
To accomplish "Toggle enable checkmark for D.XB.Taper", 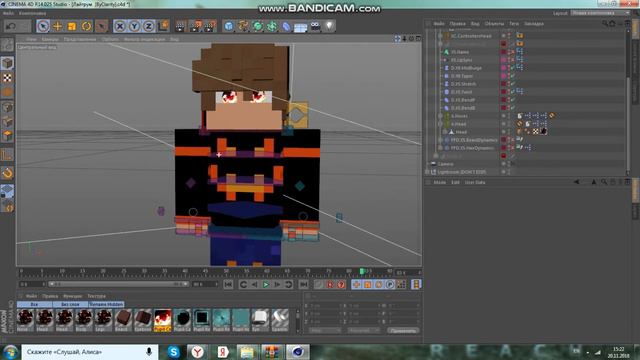I will point(513,76).
